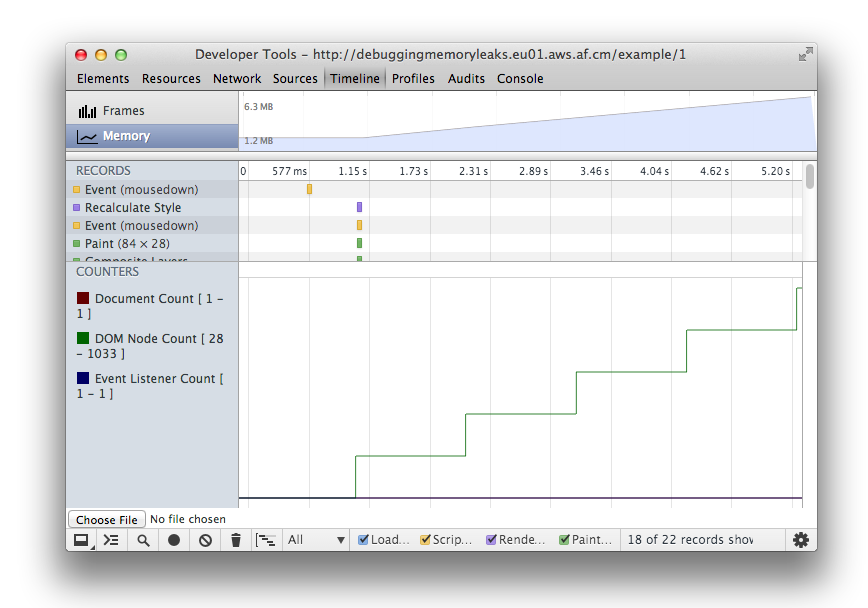Image resolution: width=868 pixels, height=608 pixels.
Task: Click the Choose File button
Action: tap(107, 520)
